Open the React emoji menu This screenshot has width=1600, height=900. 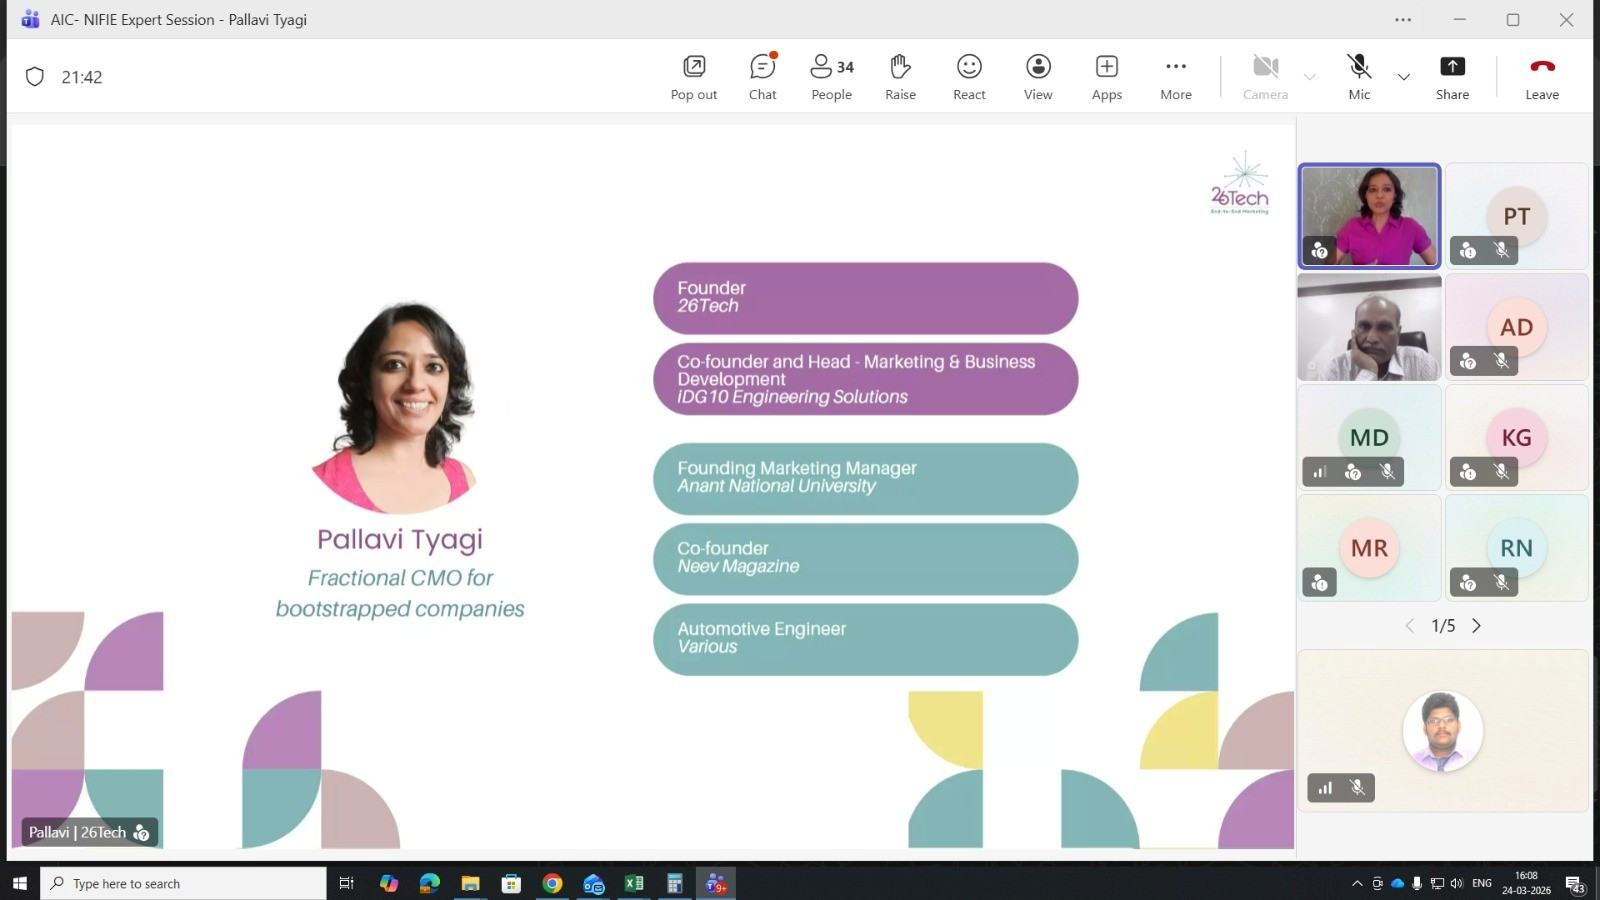click(x=969, y=77)
